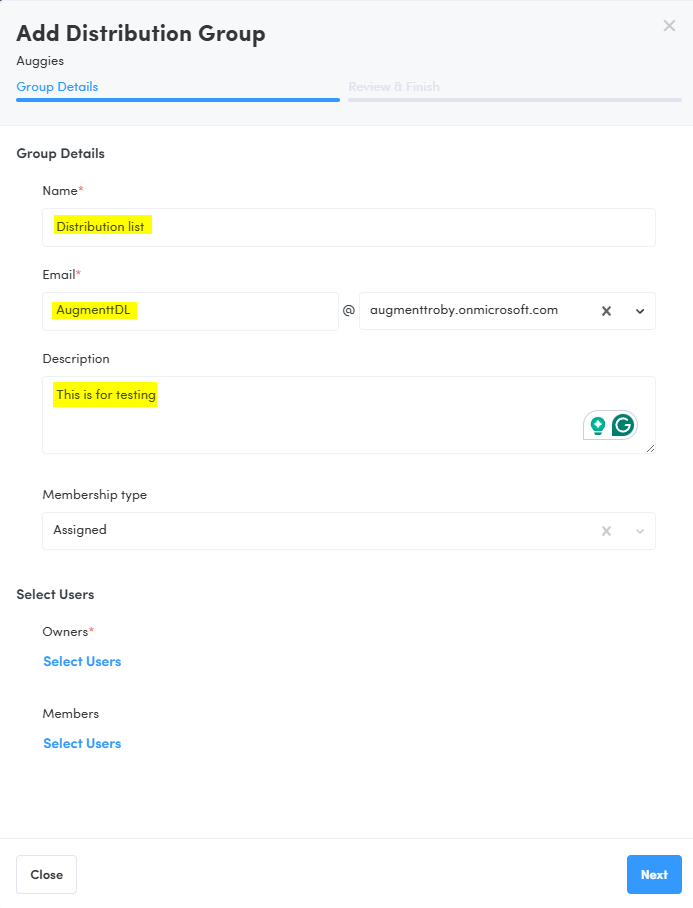Go to the Review & Finish tab

pos(394,87)
